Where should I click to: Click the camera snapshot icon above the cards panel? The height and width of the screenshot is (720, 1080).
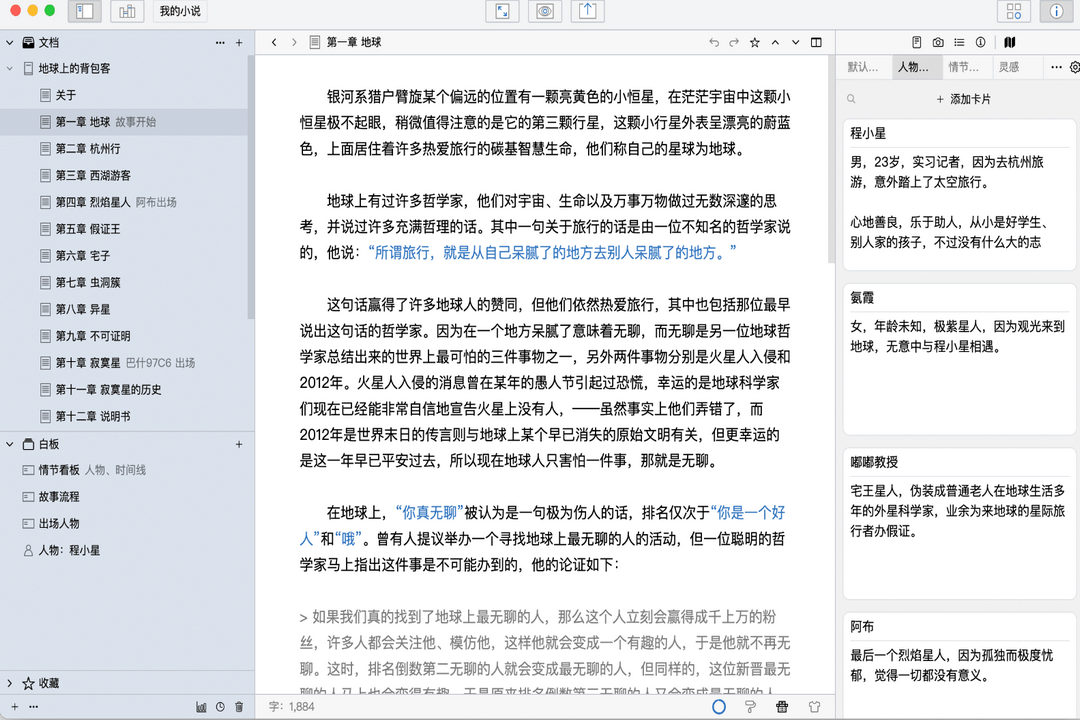pyautogui.click(x=936, y=43)
